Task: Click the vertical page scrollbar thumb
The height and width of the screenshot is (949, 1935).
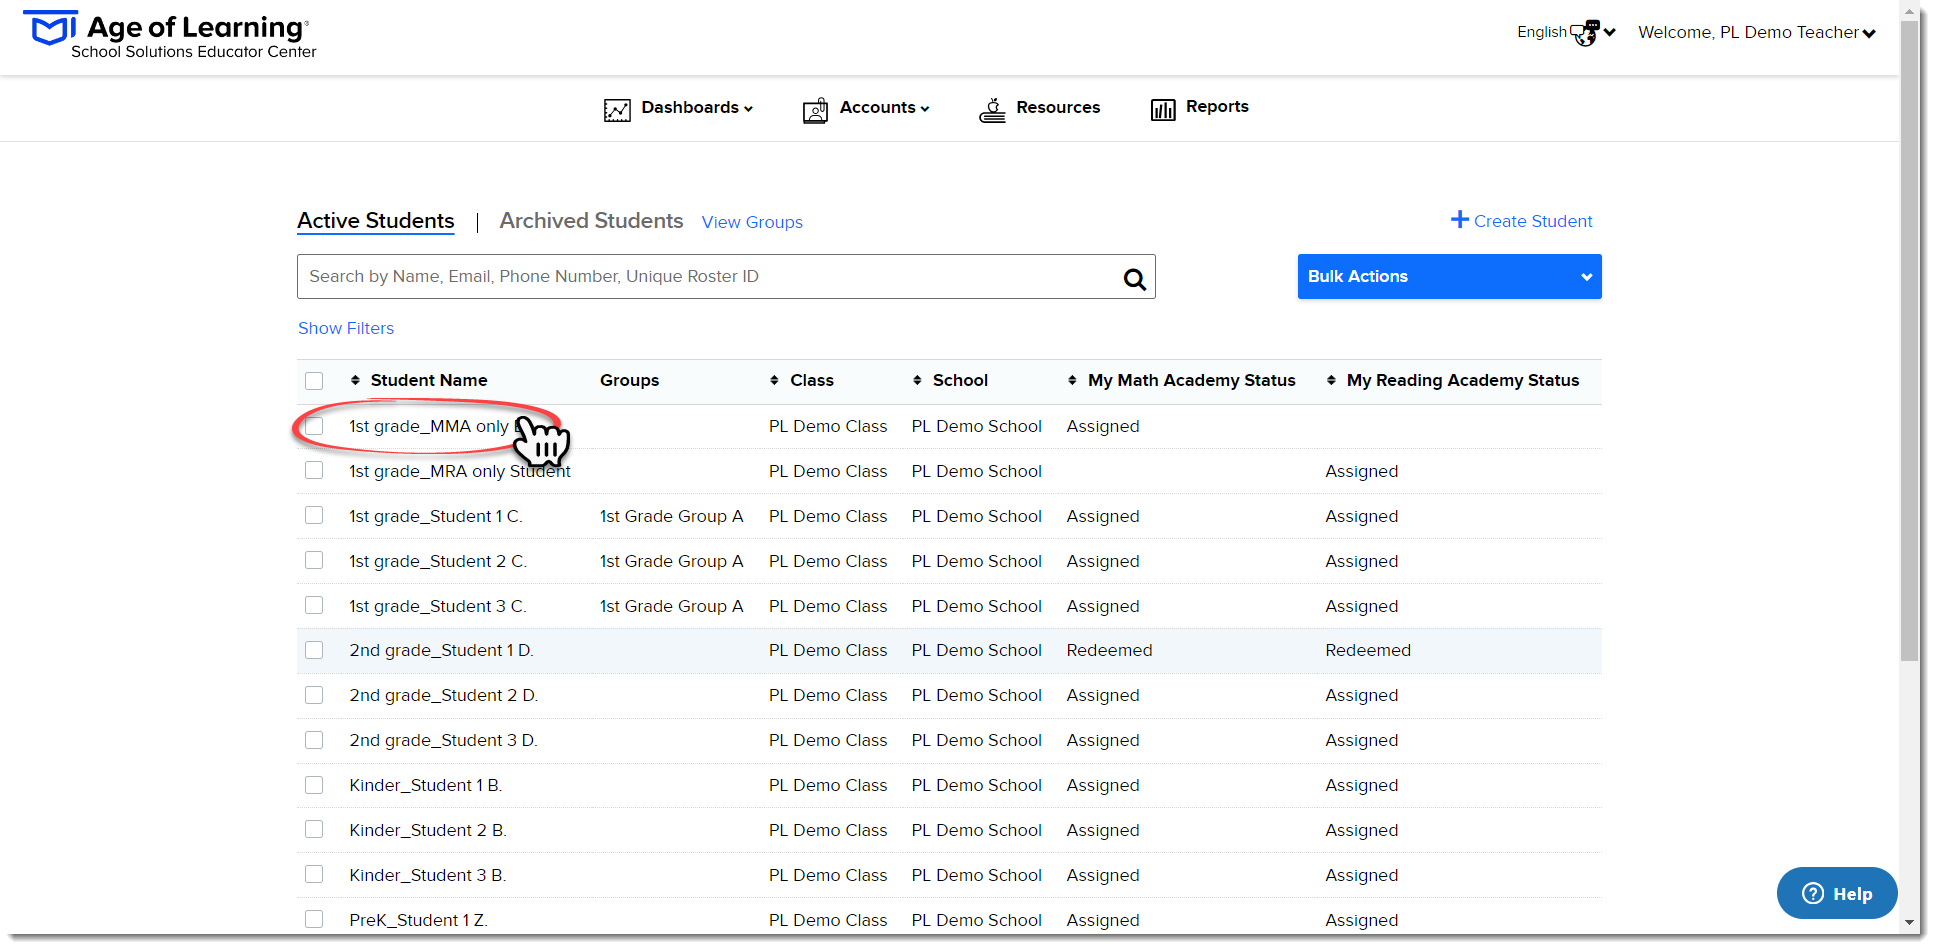Action: point(1910,340)
